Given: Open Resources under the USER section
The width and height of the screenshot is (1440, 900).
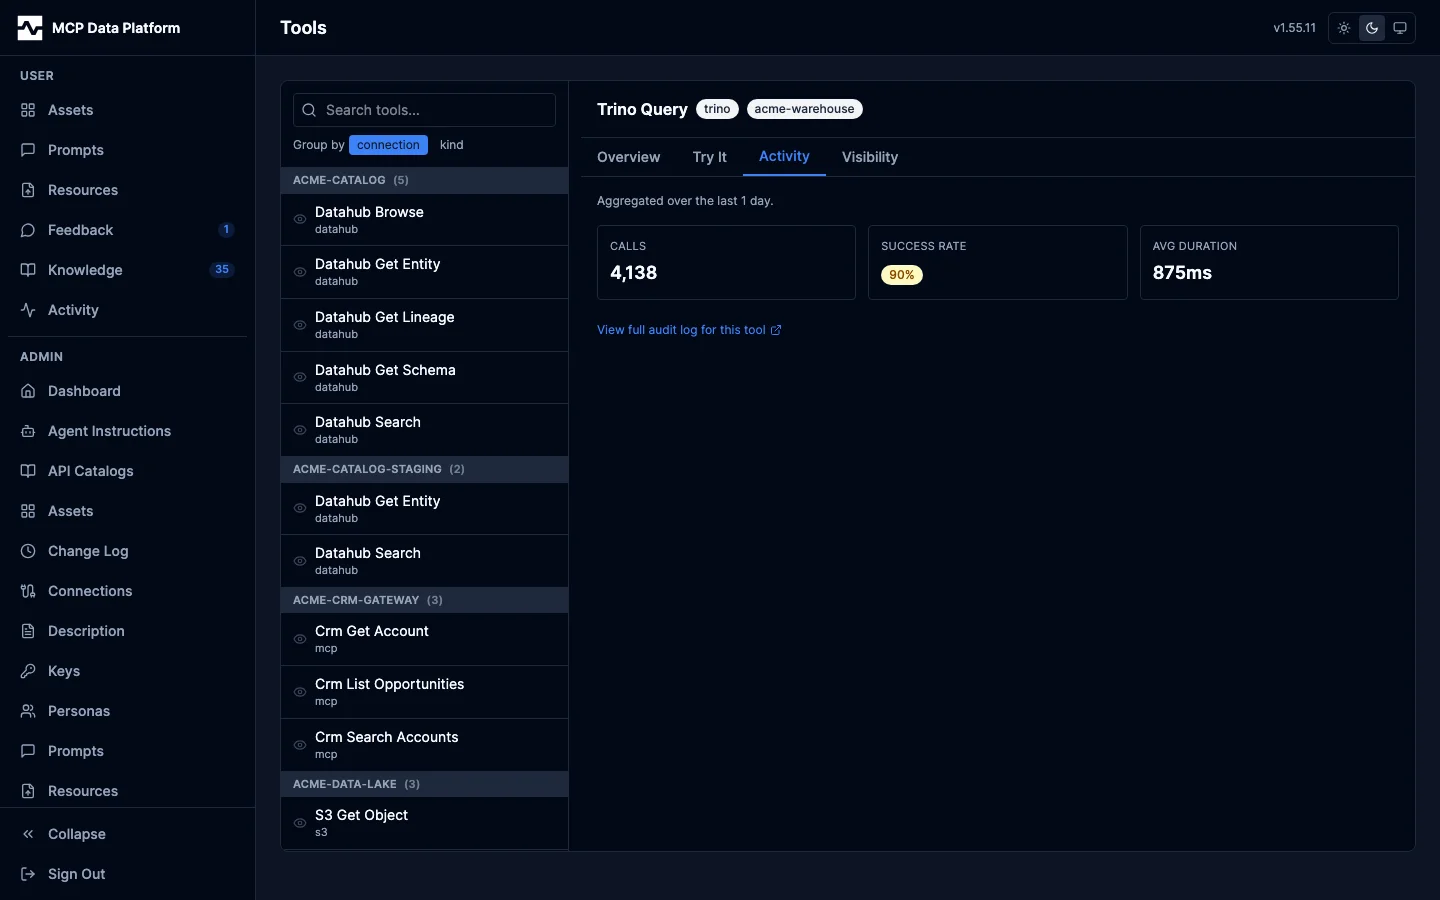Looking at the screenshot, I should [x=127, y=190].
